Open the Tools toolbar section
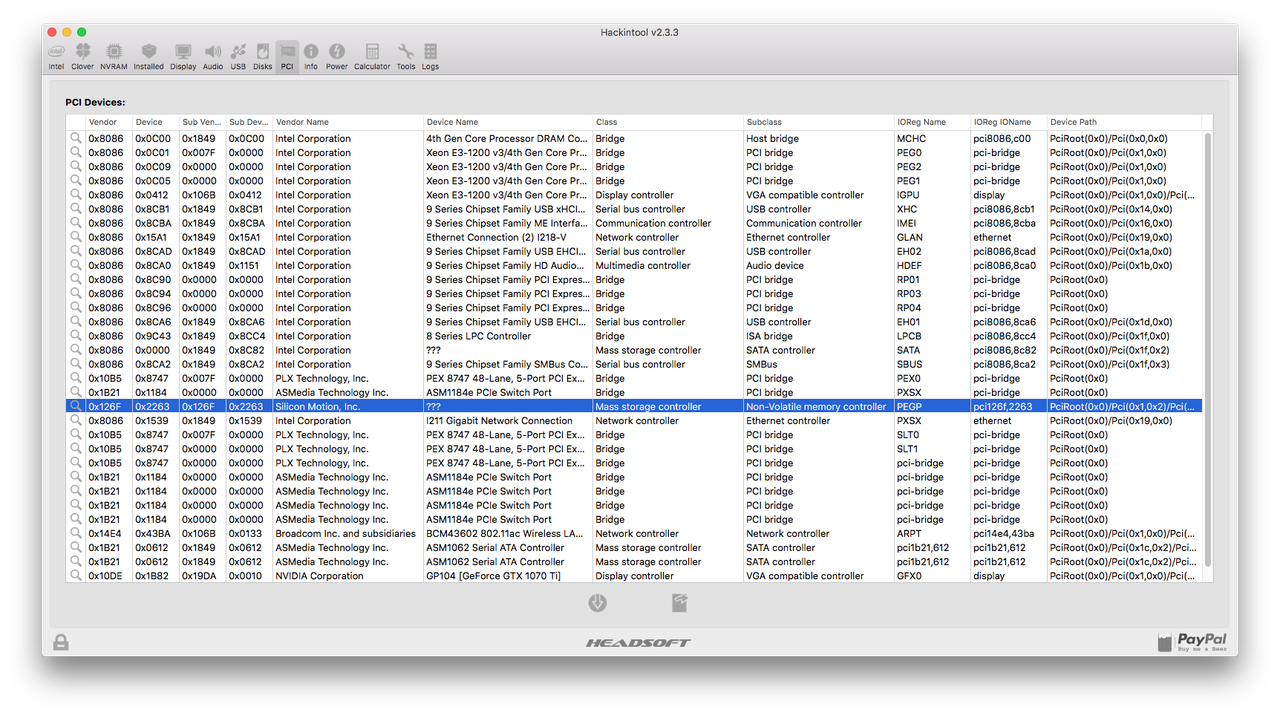 [405, 56]
